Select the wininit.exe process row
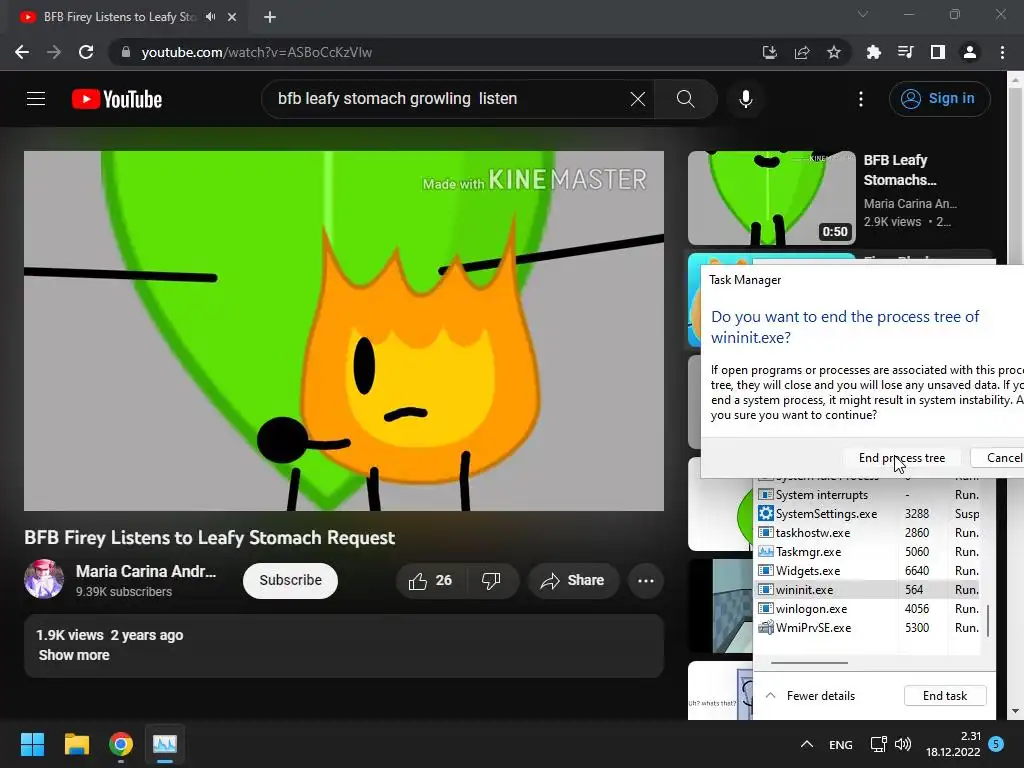This screenshot has height=768, width=1024. [x=869, y=590]
